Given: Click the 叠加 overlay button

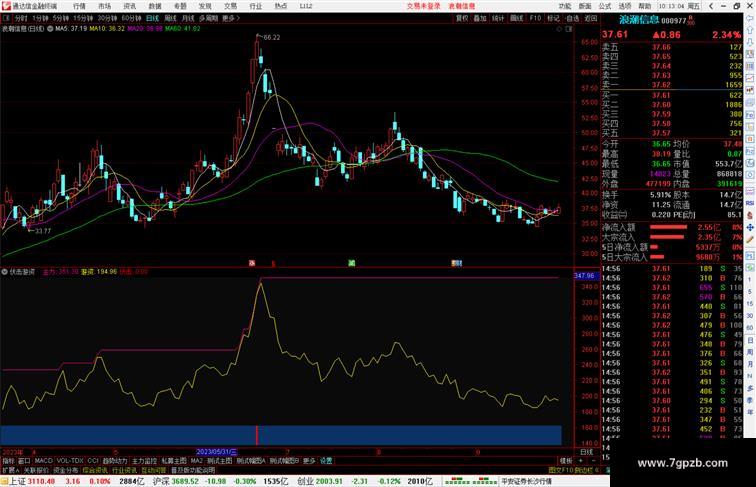Looking at the screenshot, I should (480, 18).
